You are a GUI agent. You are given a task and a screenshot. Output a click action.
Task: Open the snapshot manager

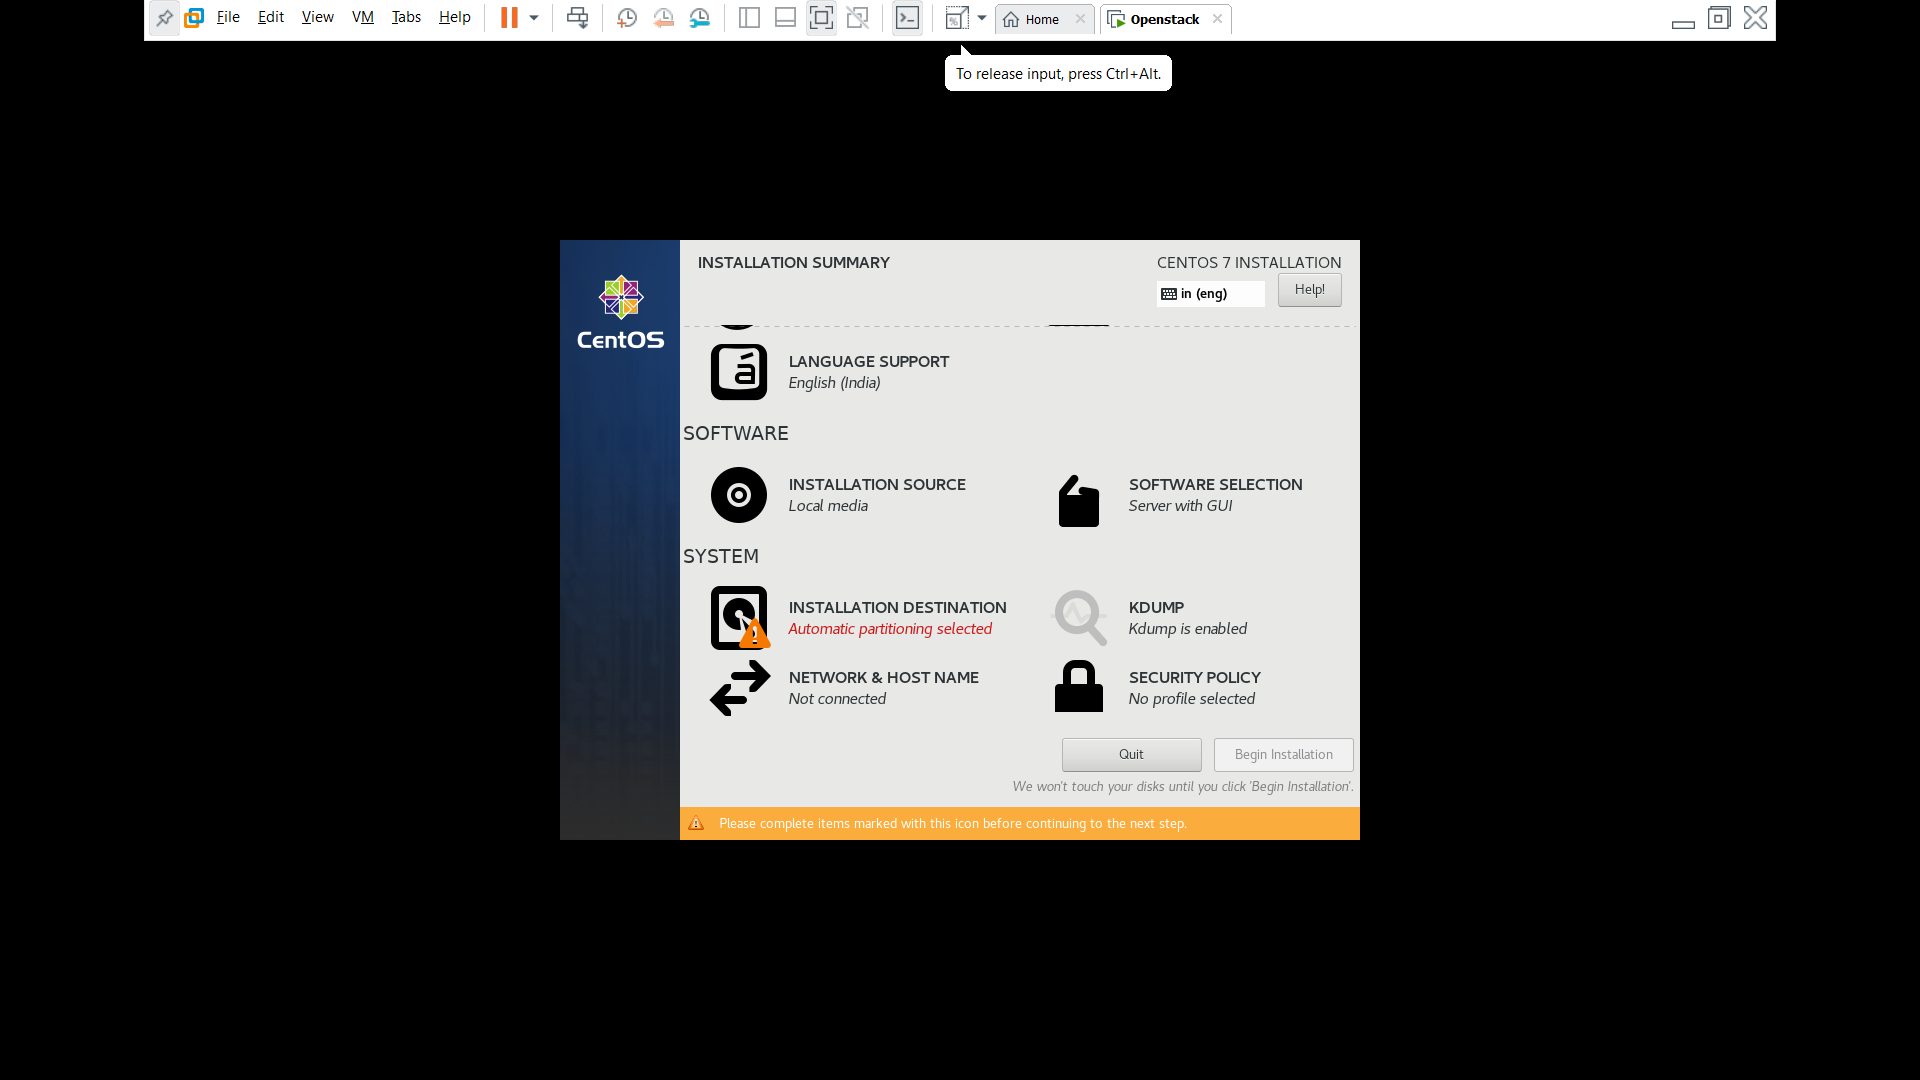(x=700, y=17)
